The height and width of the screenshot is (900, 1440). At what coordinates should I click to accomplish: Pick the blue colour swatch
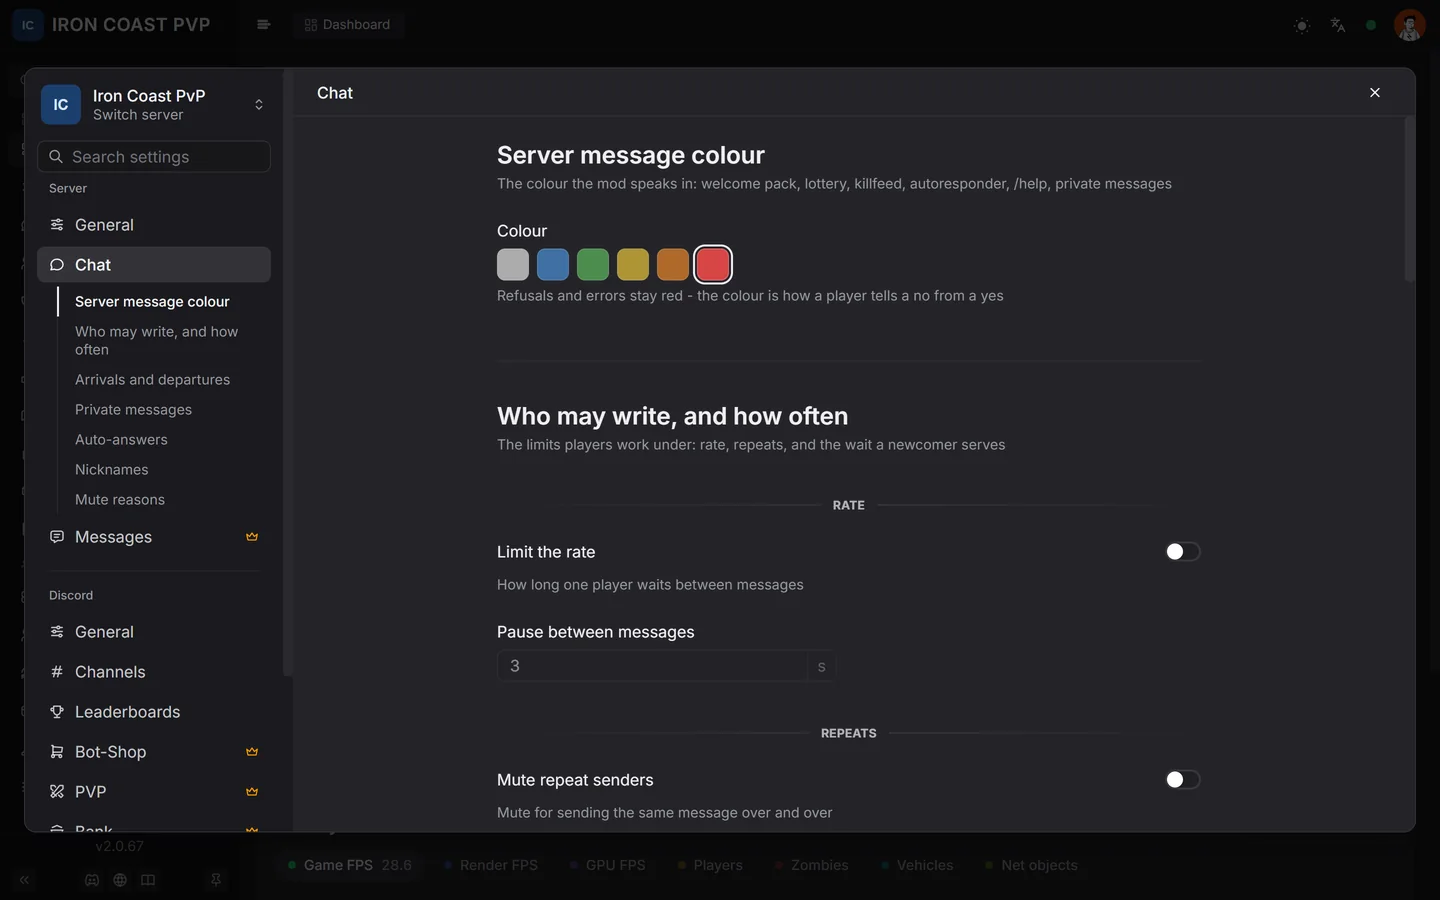(x=553, y=265)
